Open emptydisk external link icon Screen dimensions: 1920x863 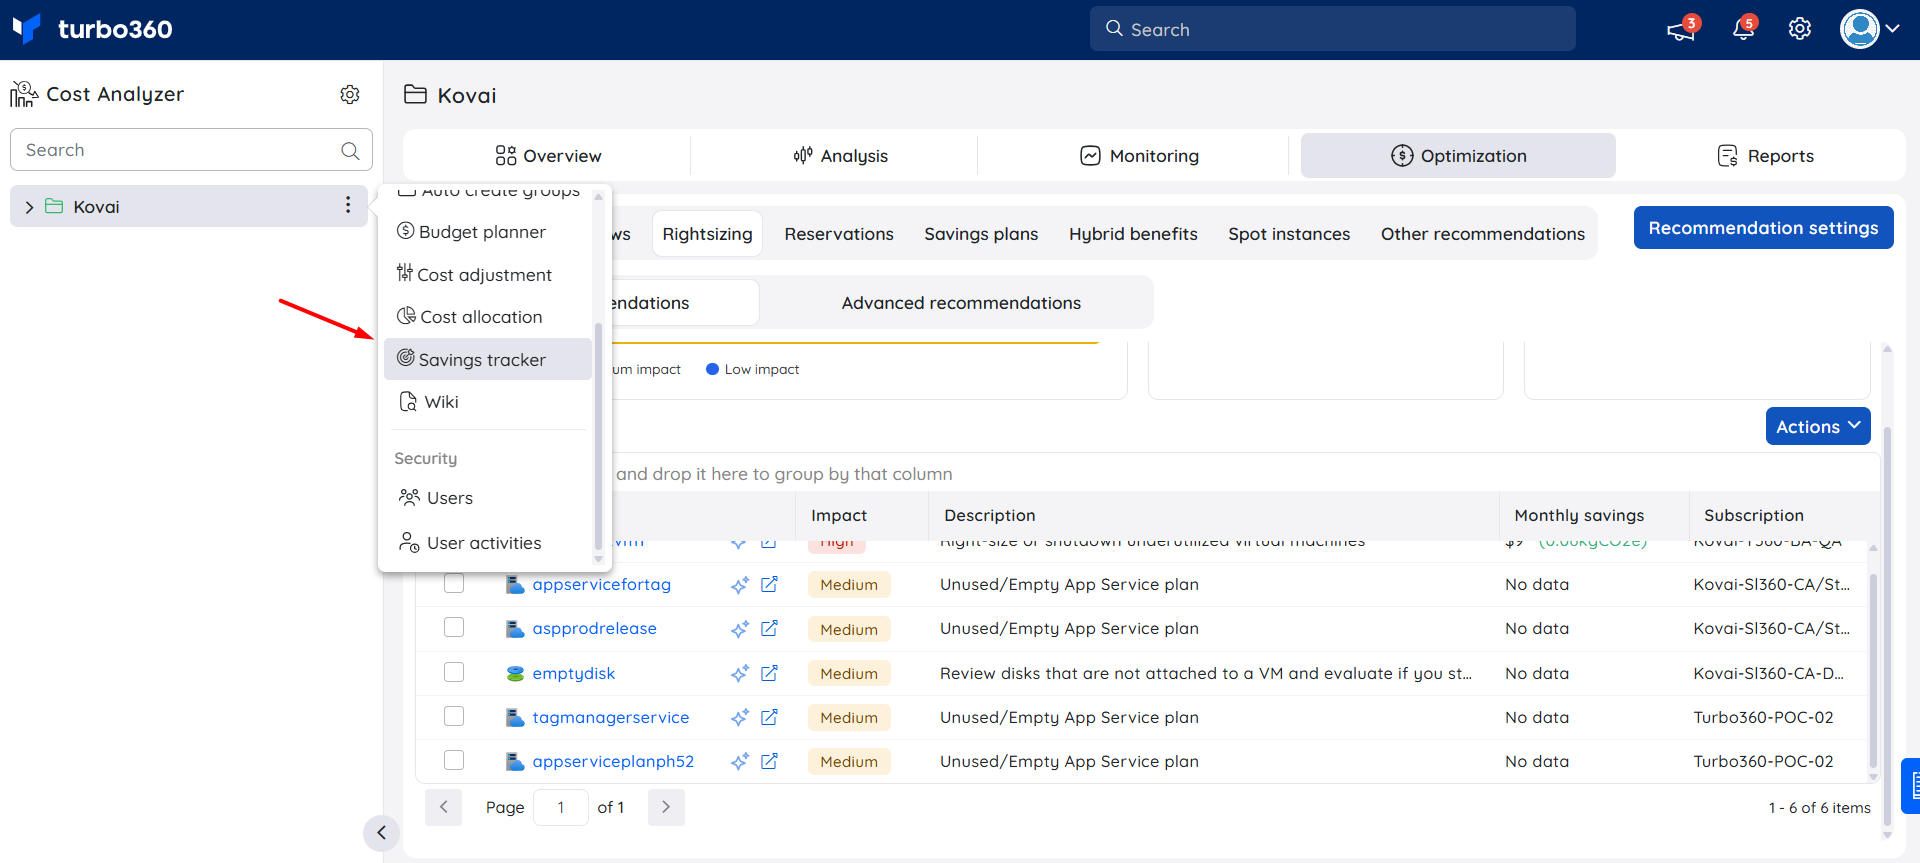(769, 673)
